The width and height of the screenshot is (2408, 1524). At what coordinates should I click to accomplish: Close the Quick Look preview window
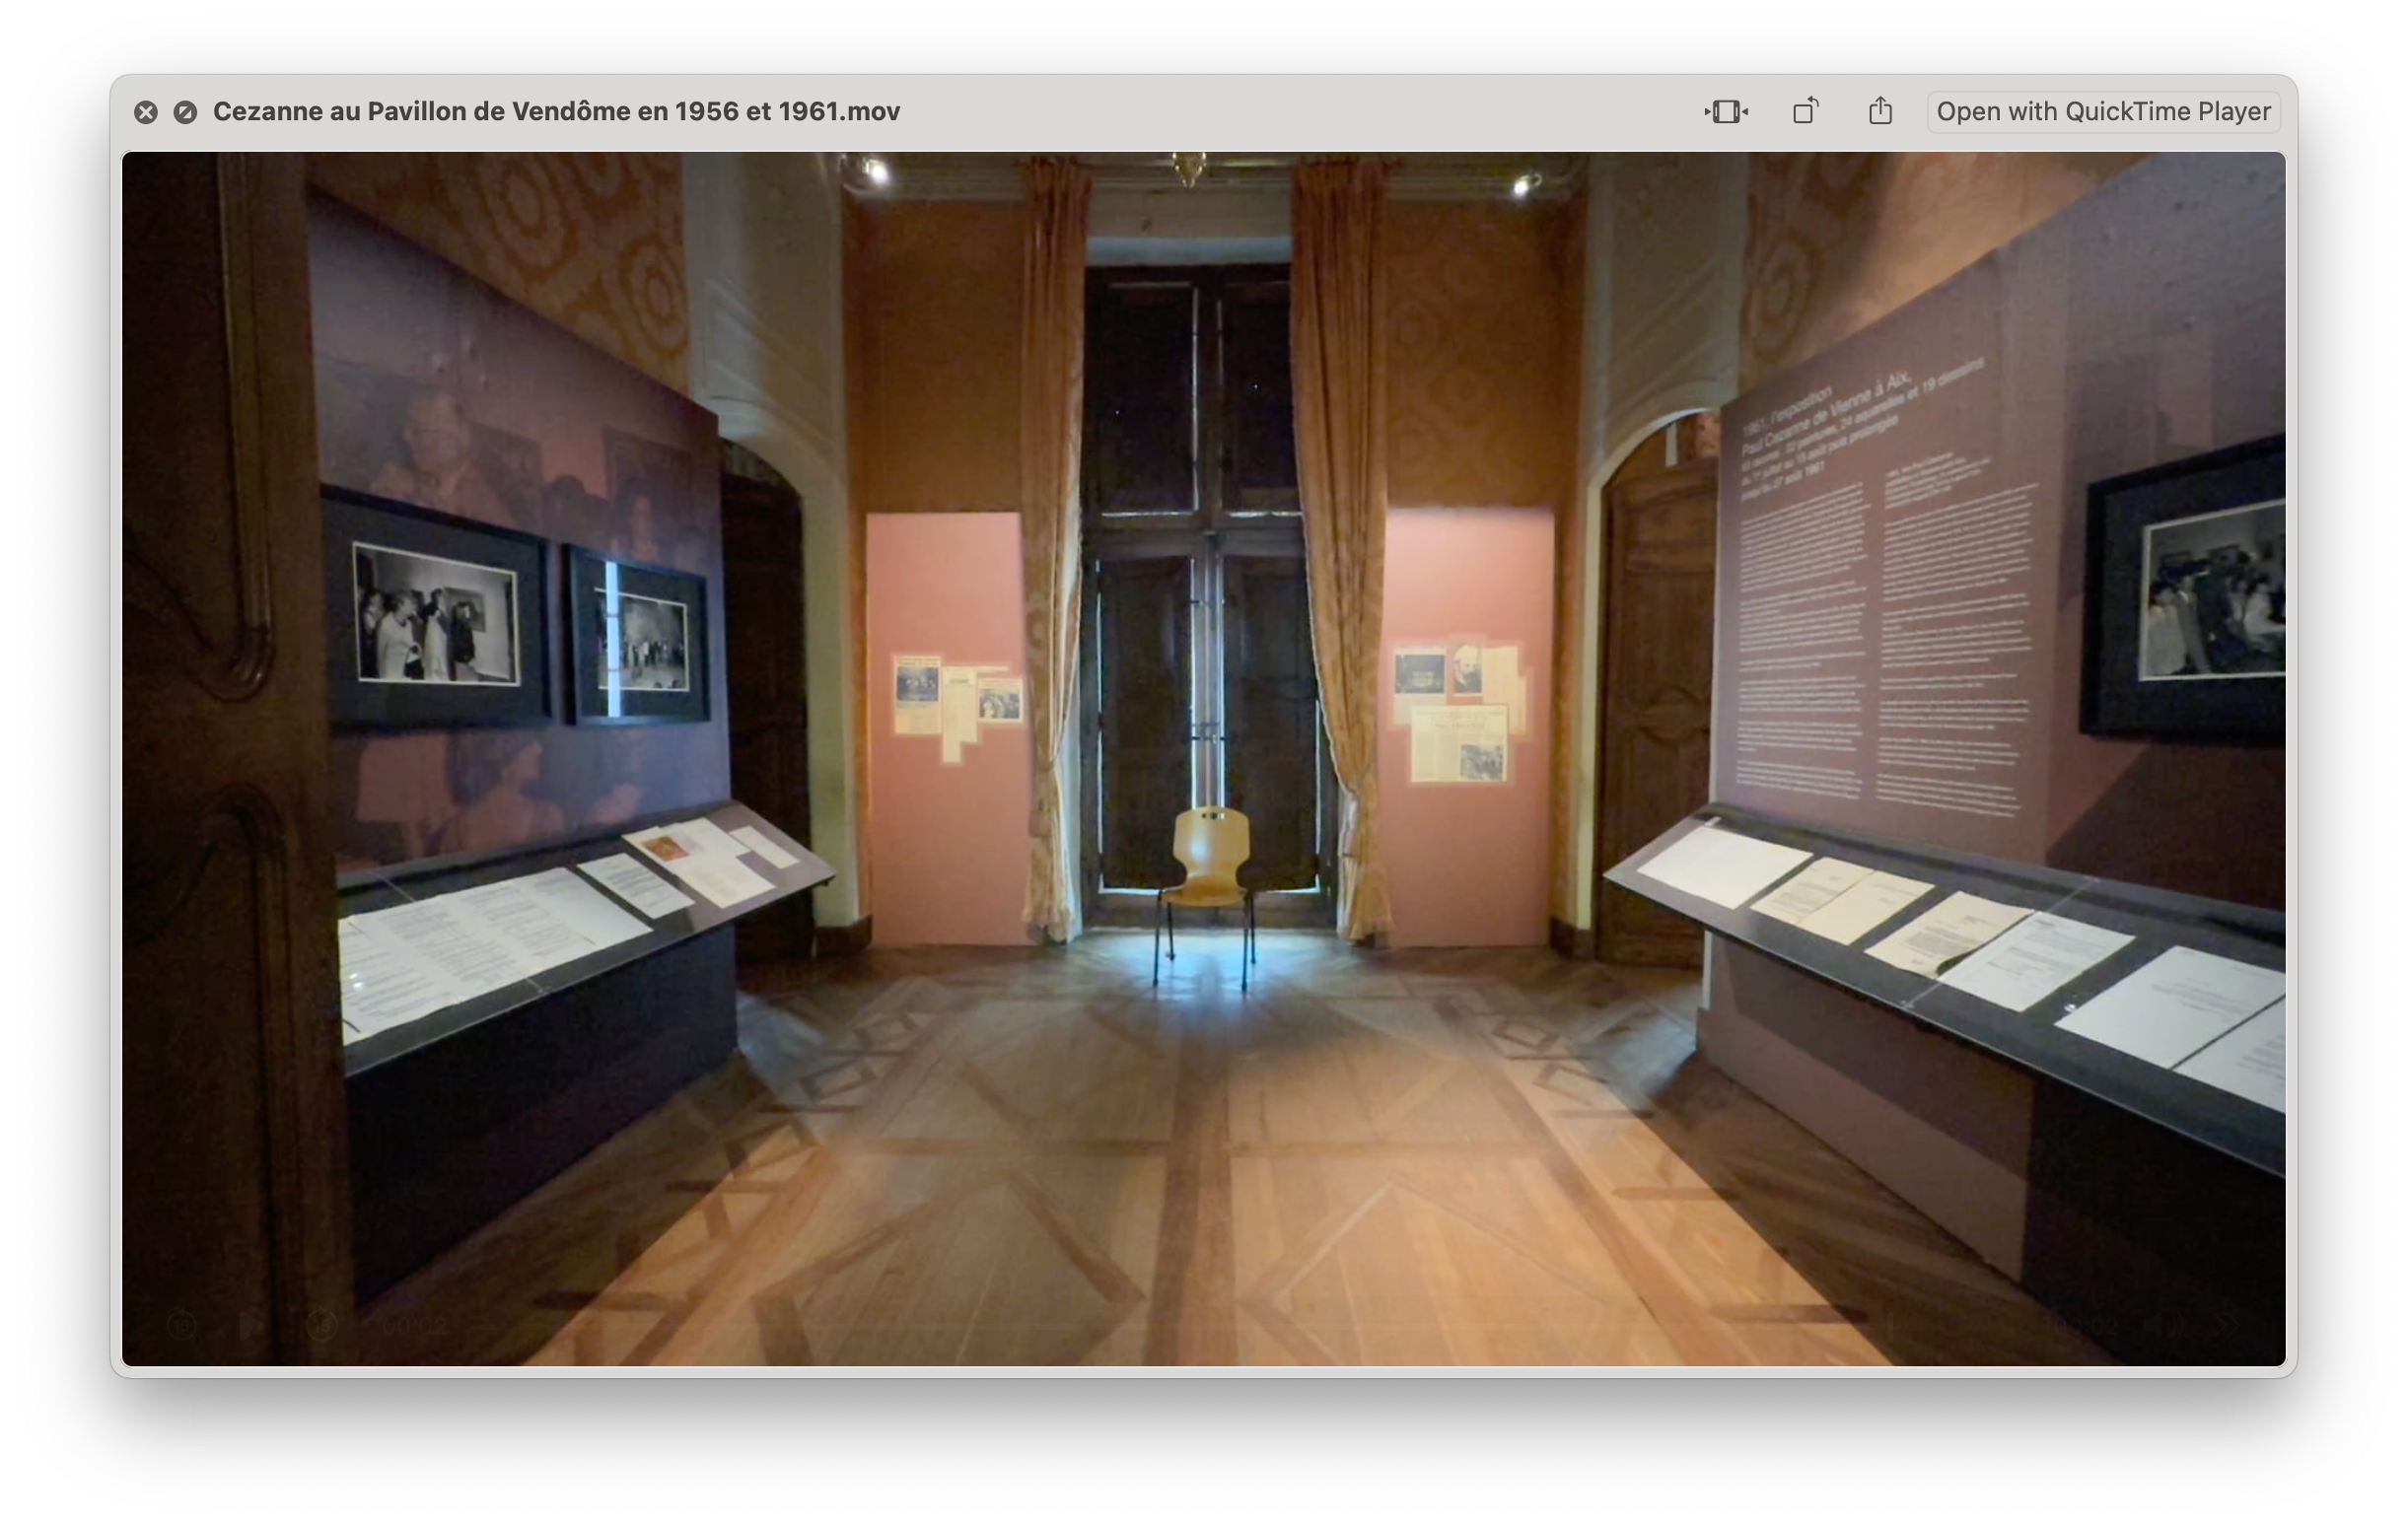coord(146,112)
